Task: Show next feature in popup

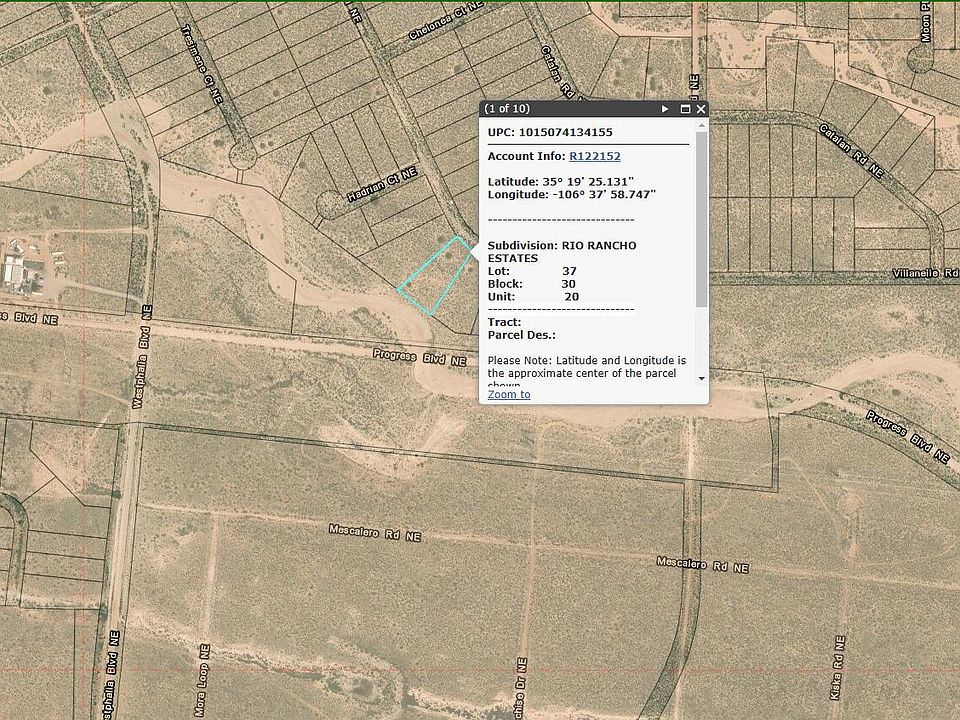Action: (665, 109)
